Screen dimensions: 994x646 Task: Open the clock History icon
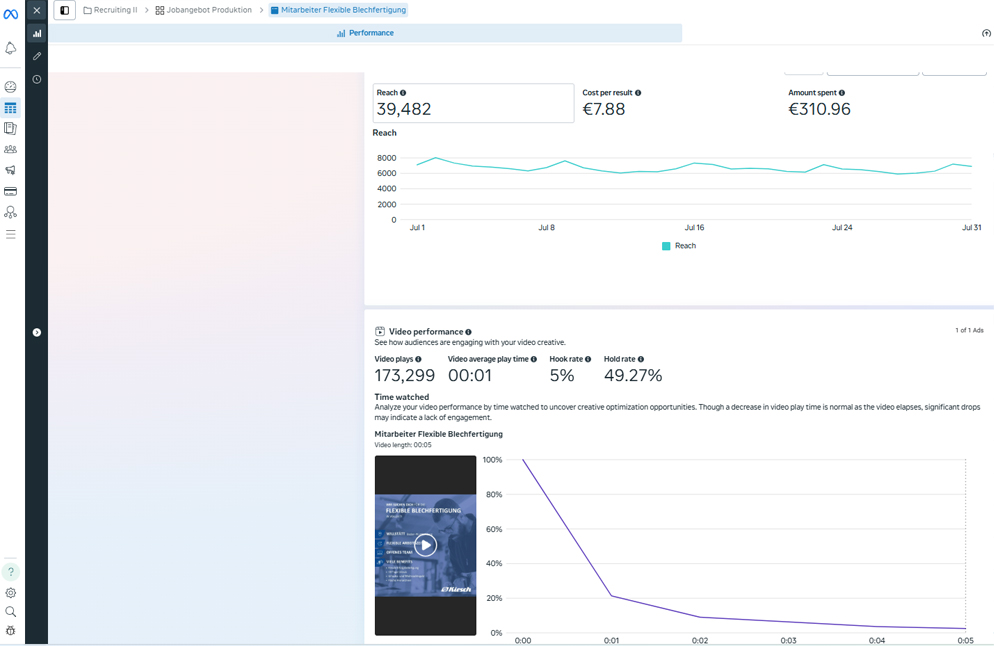(37, 79)
